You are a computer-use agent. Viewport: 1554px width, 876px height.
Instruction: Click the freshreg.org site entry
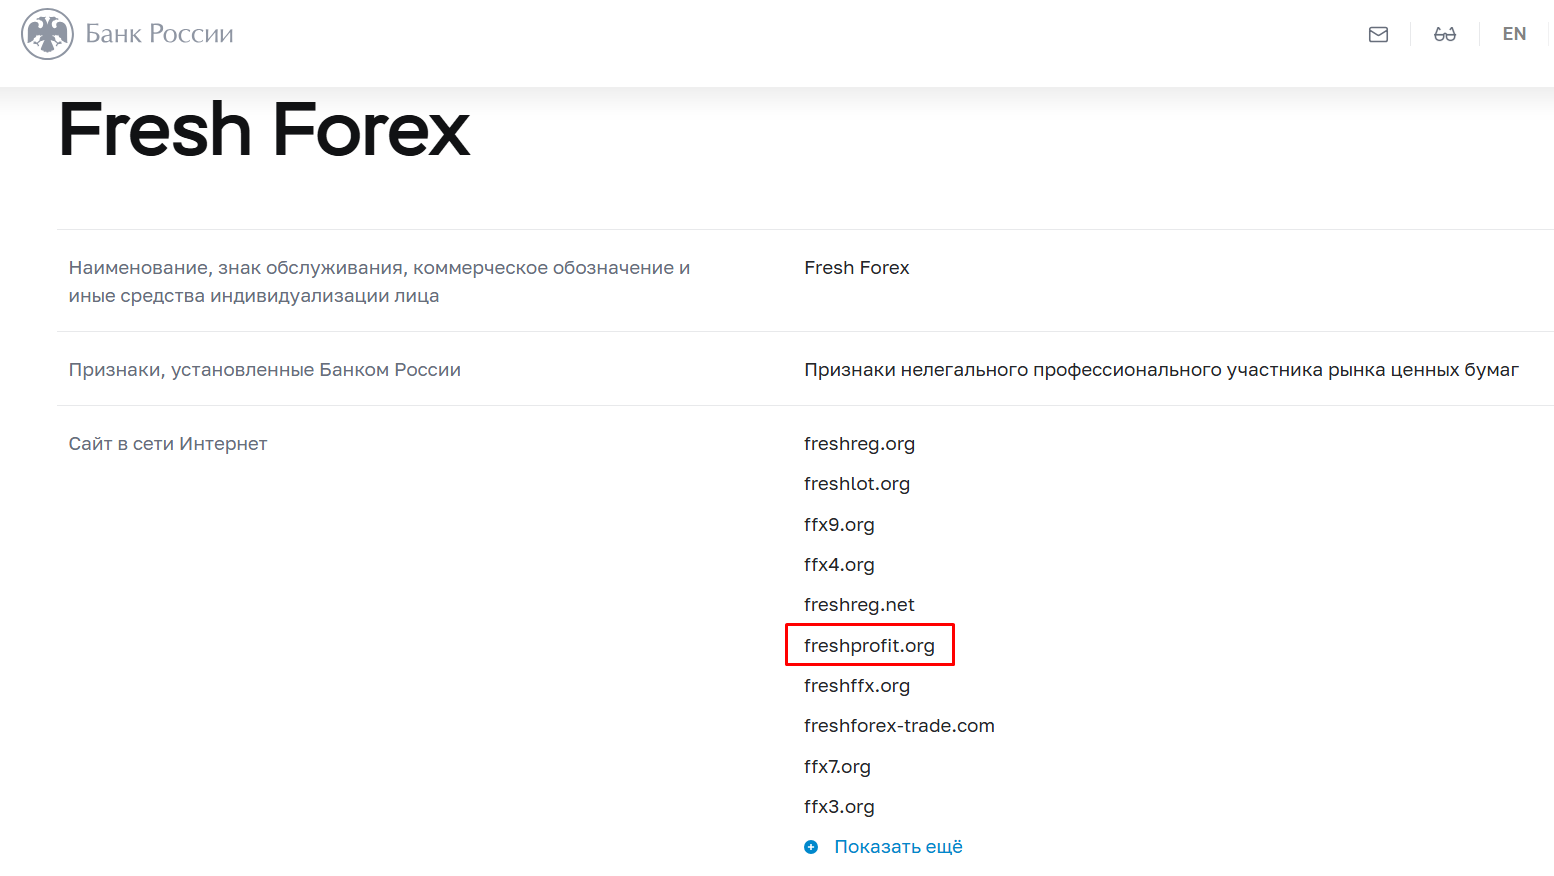coord(859,444)
